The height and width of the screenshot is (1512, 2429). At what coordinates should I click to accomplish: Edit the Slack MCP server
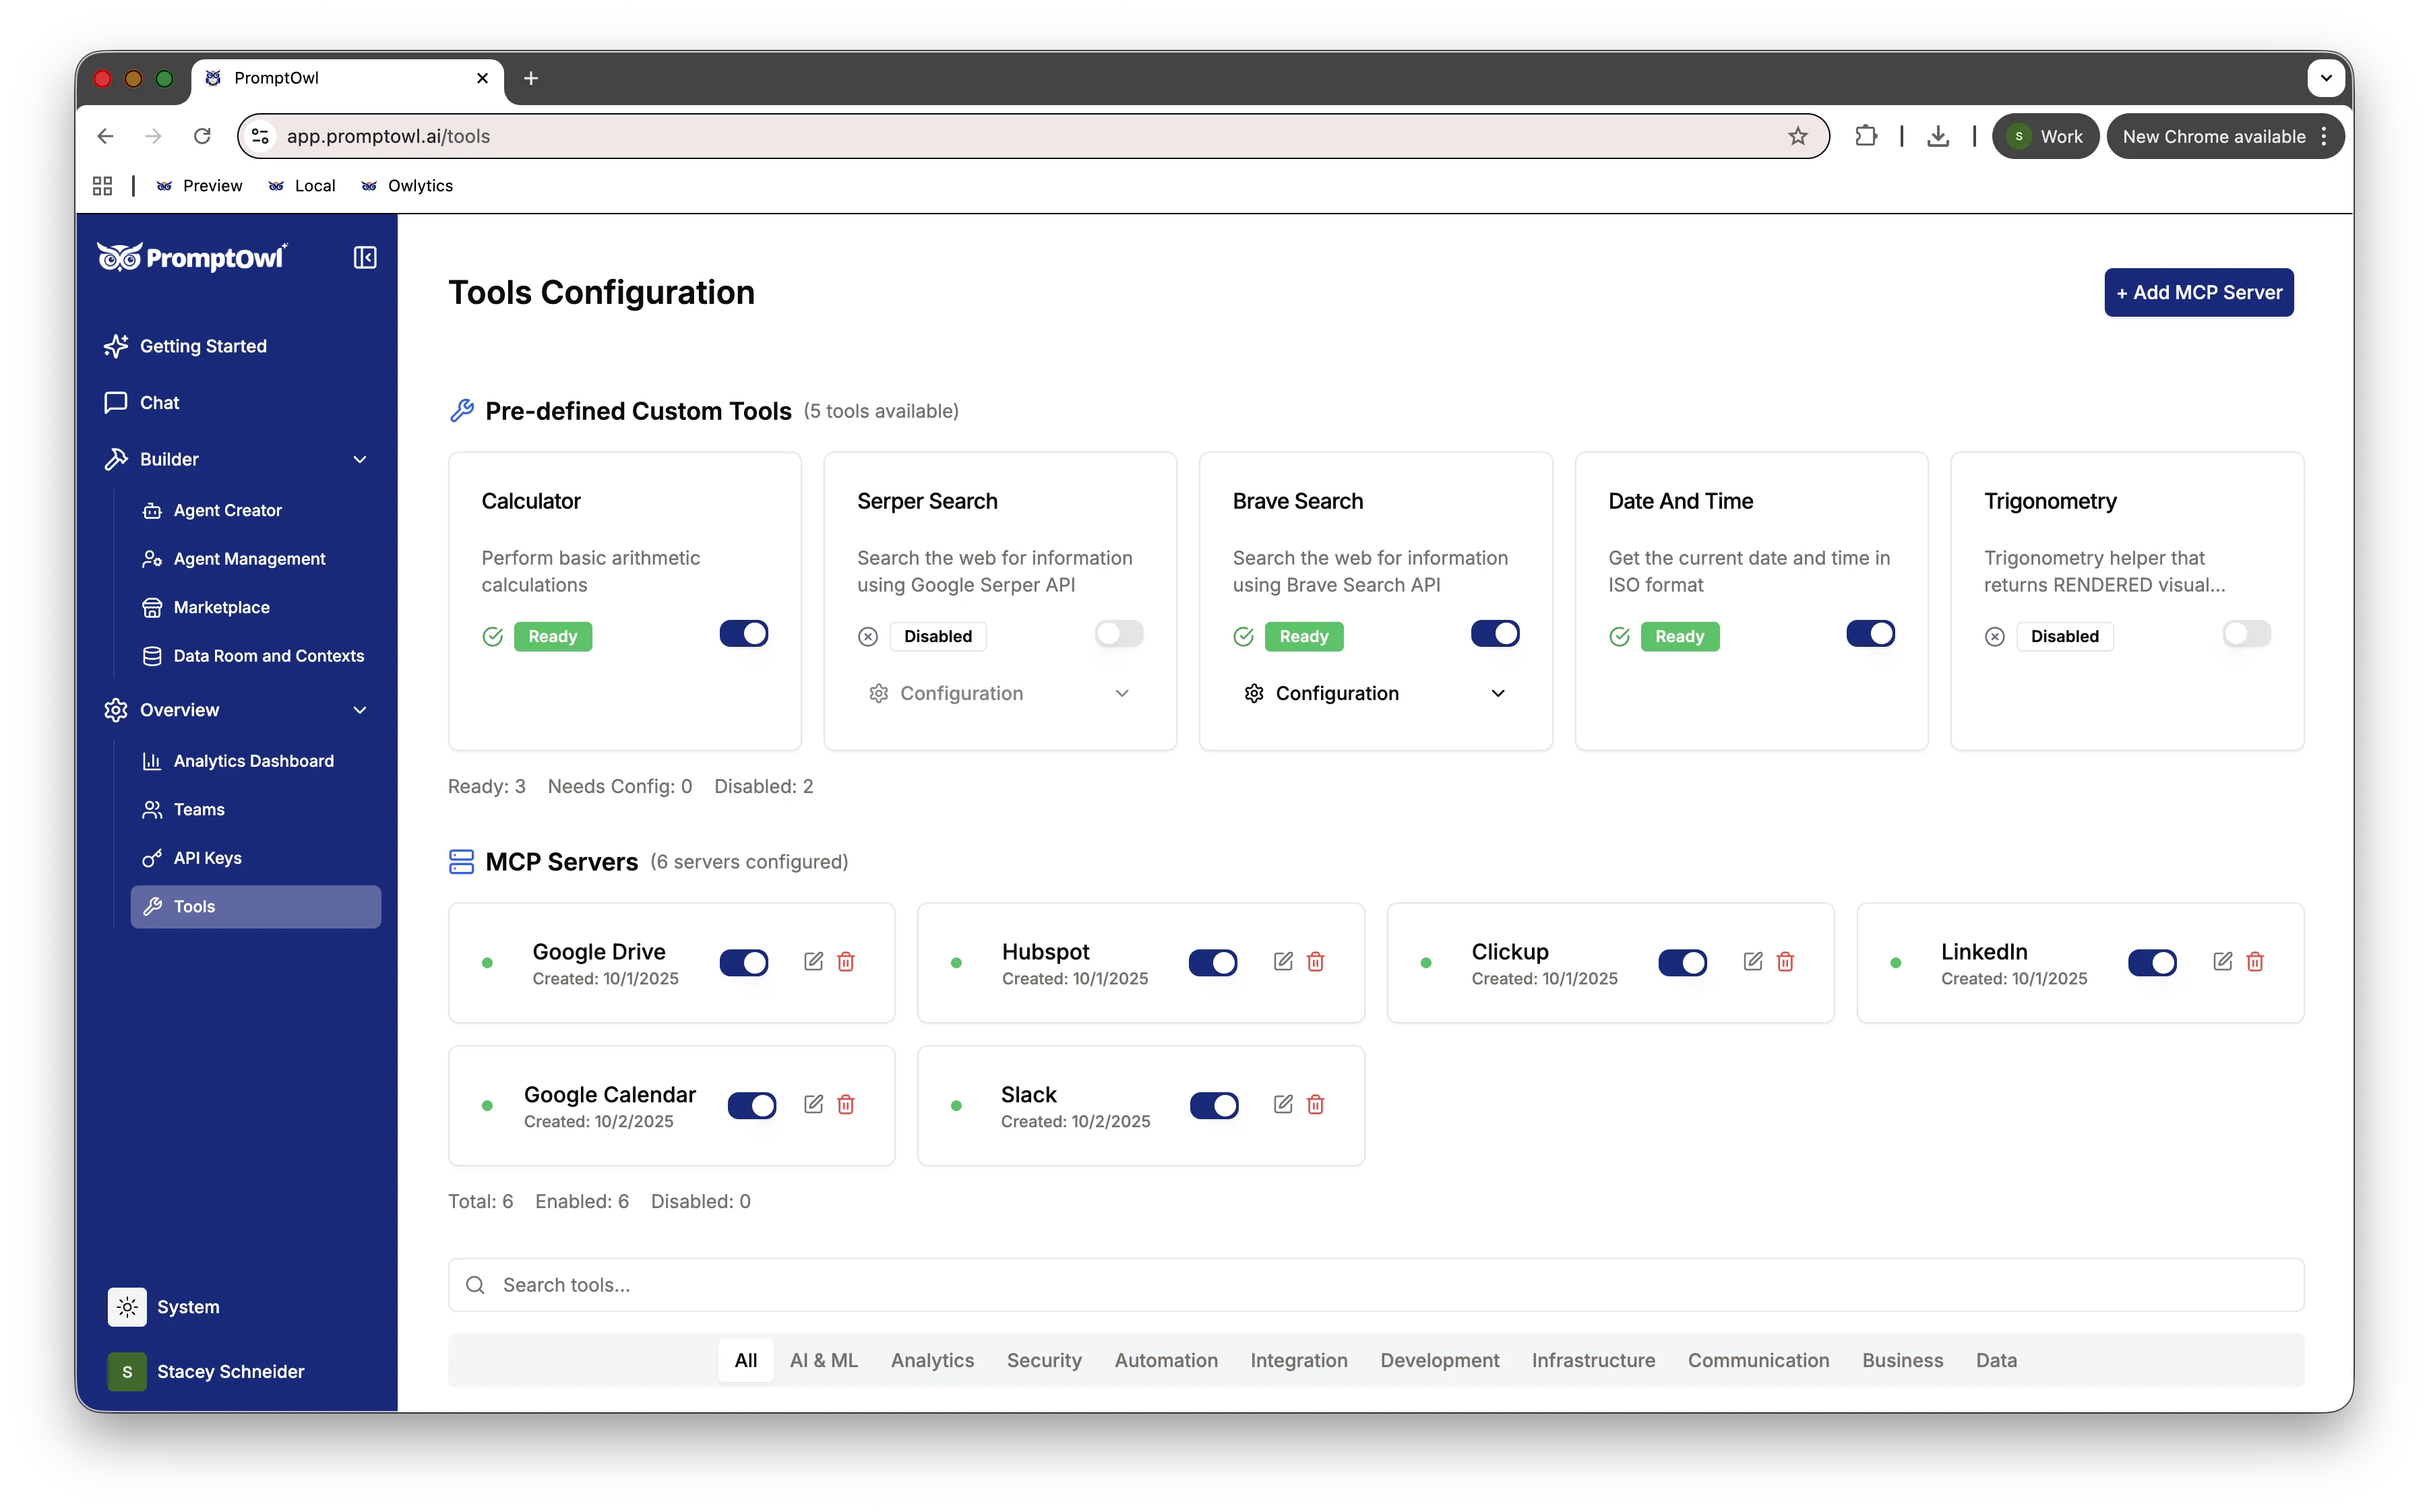(x=1283, y=1104)
